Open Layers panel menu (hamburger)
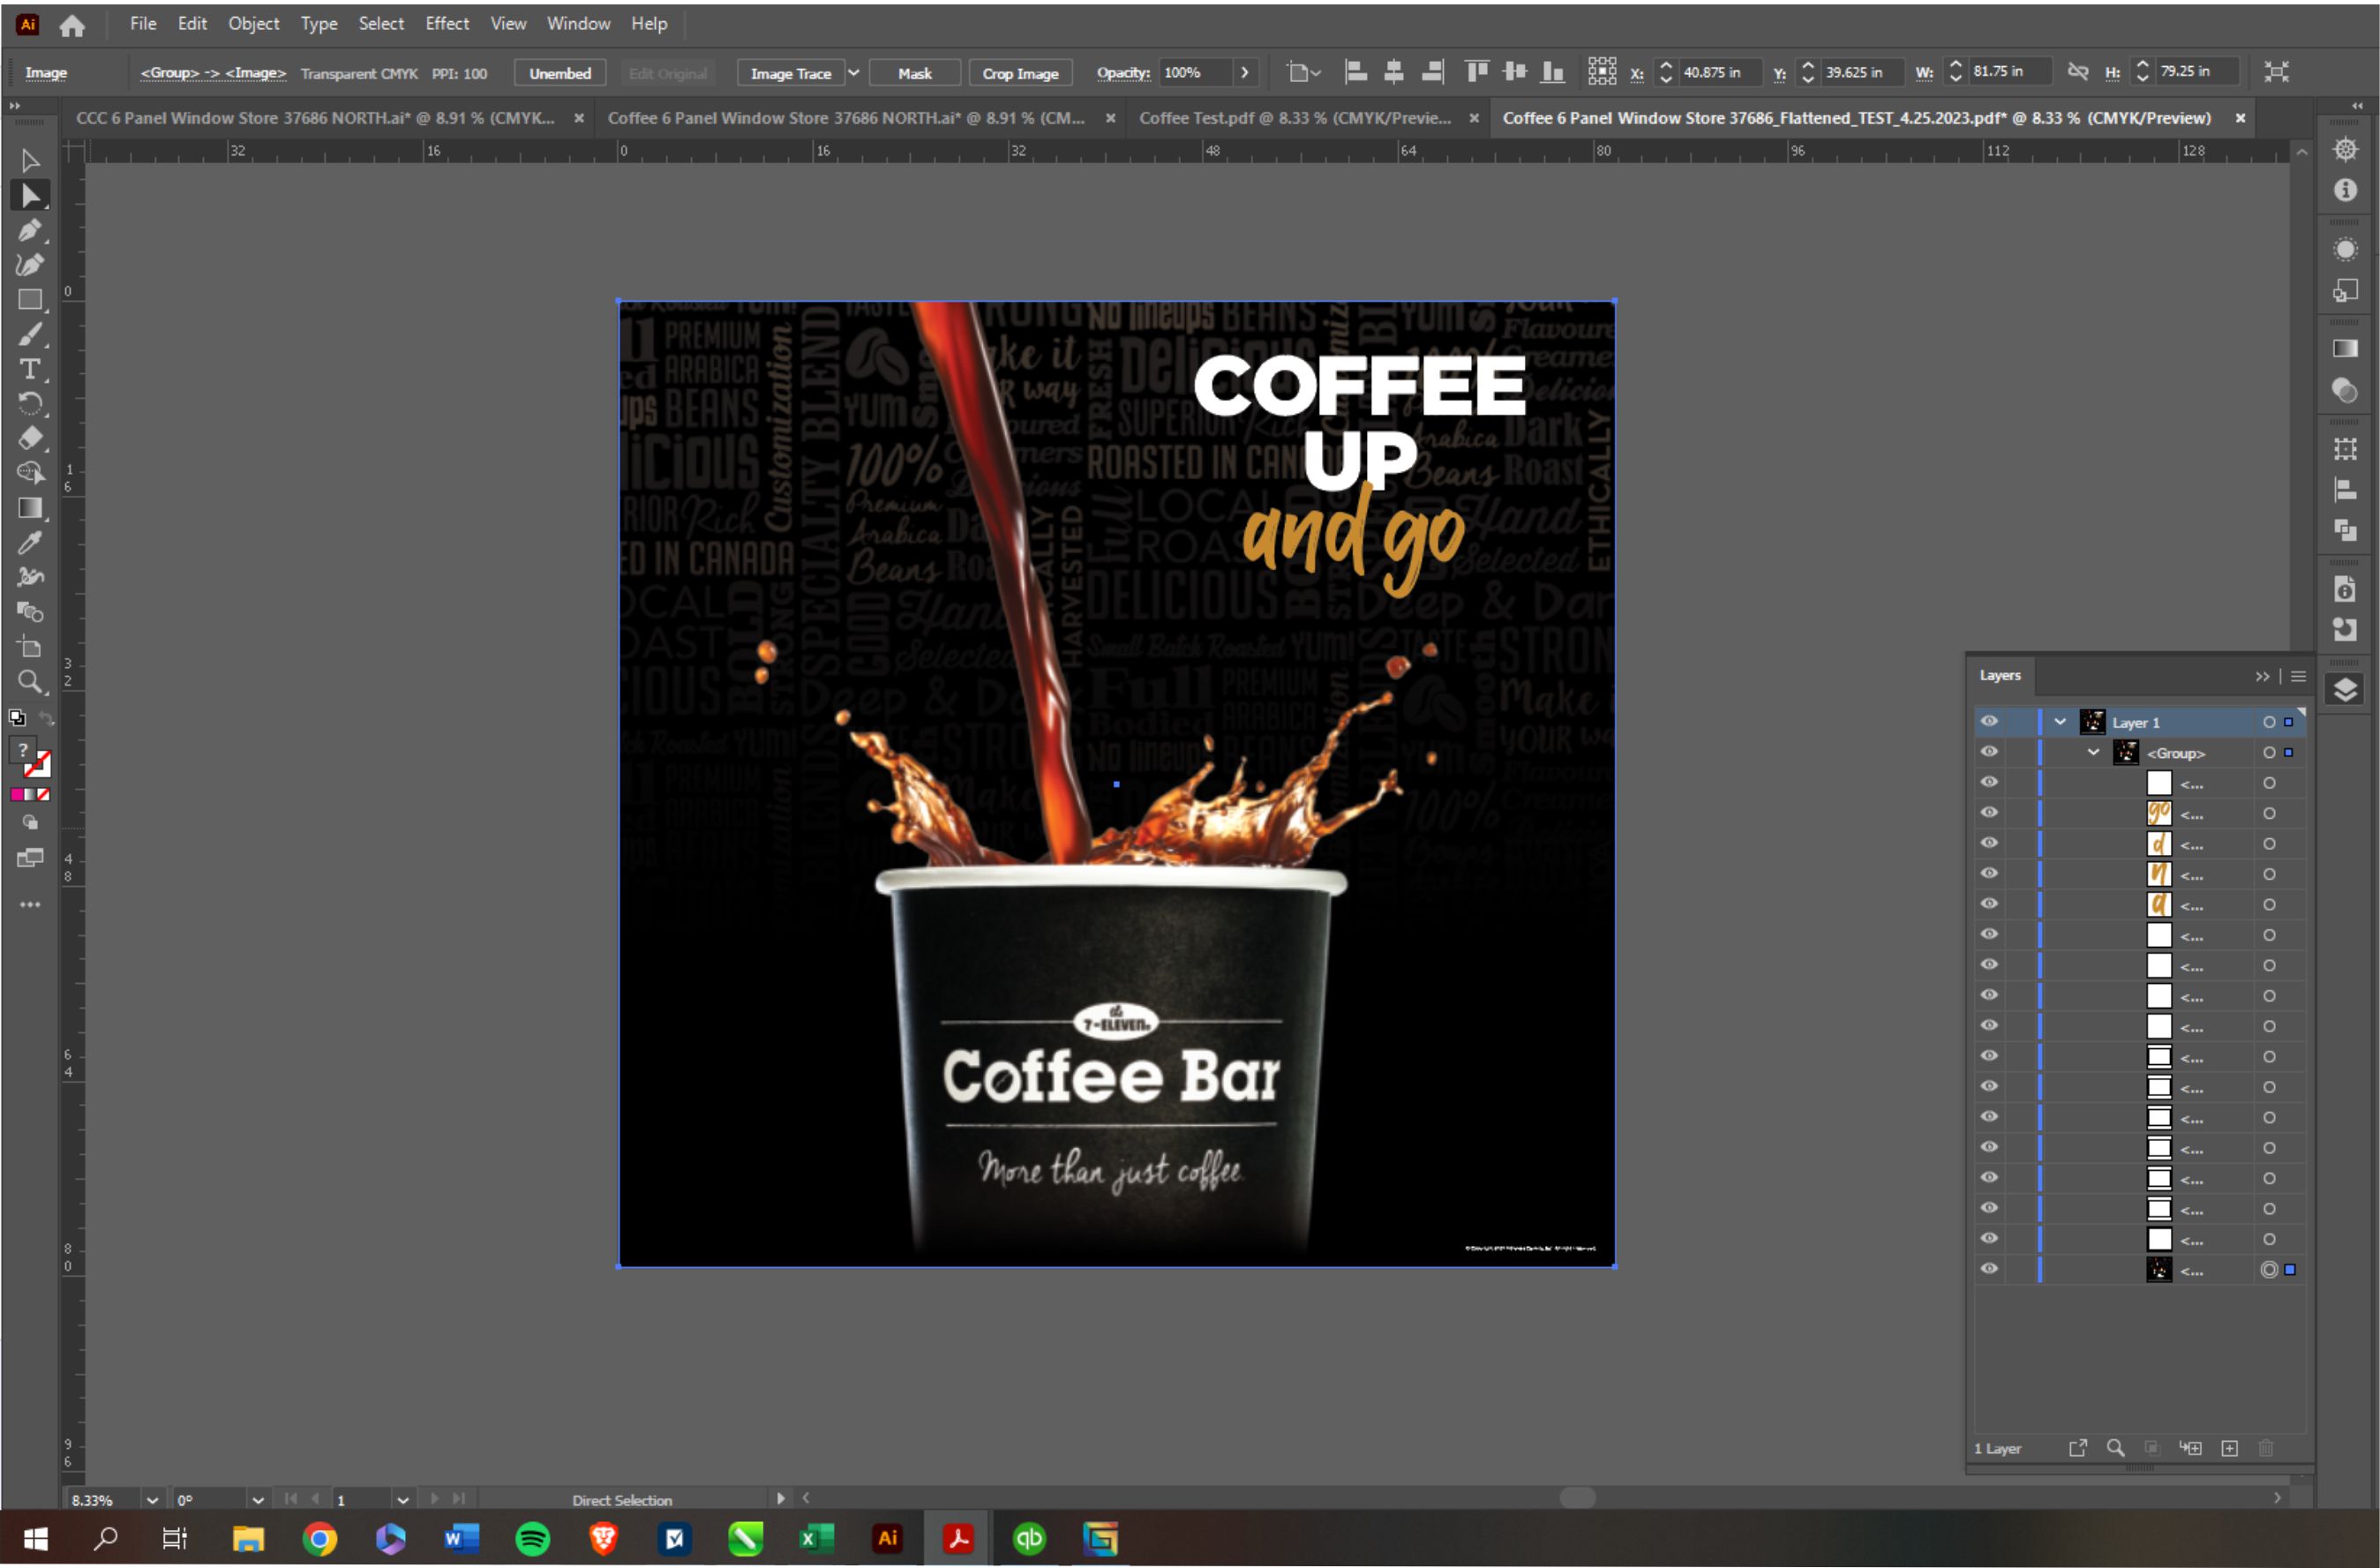This screenshot has height=1568, width=2380. (2298, 677)
